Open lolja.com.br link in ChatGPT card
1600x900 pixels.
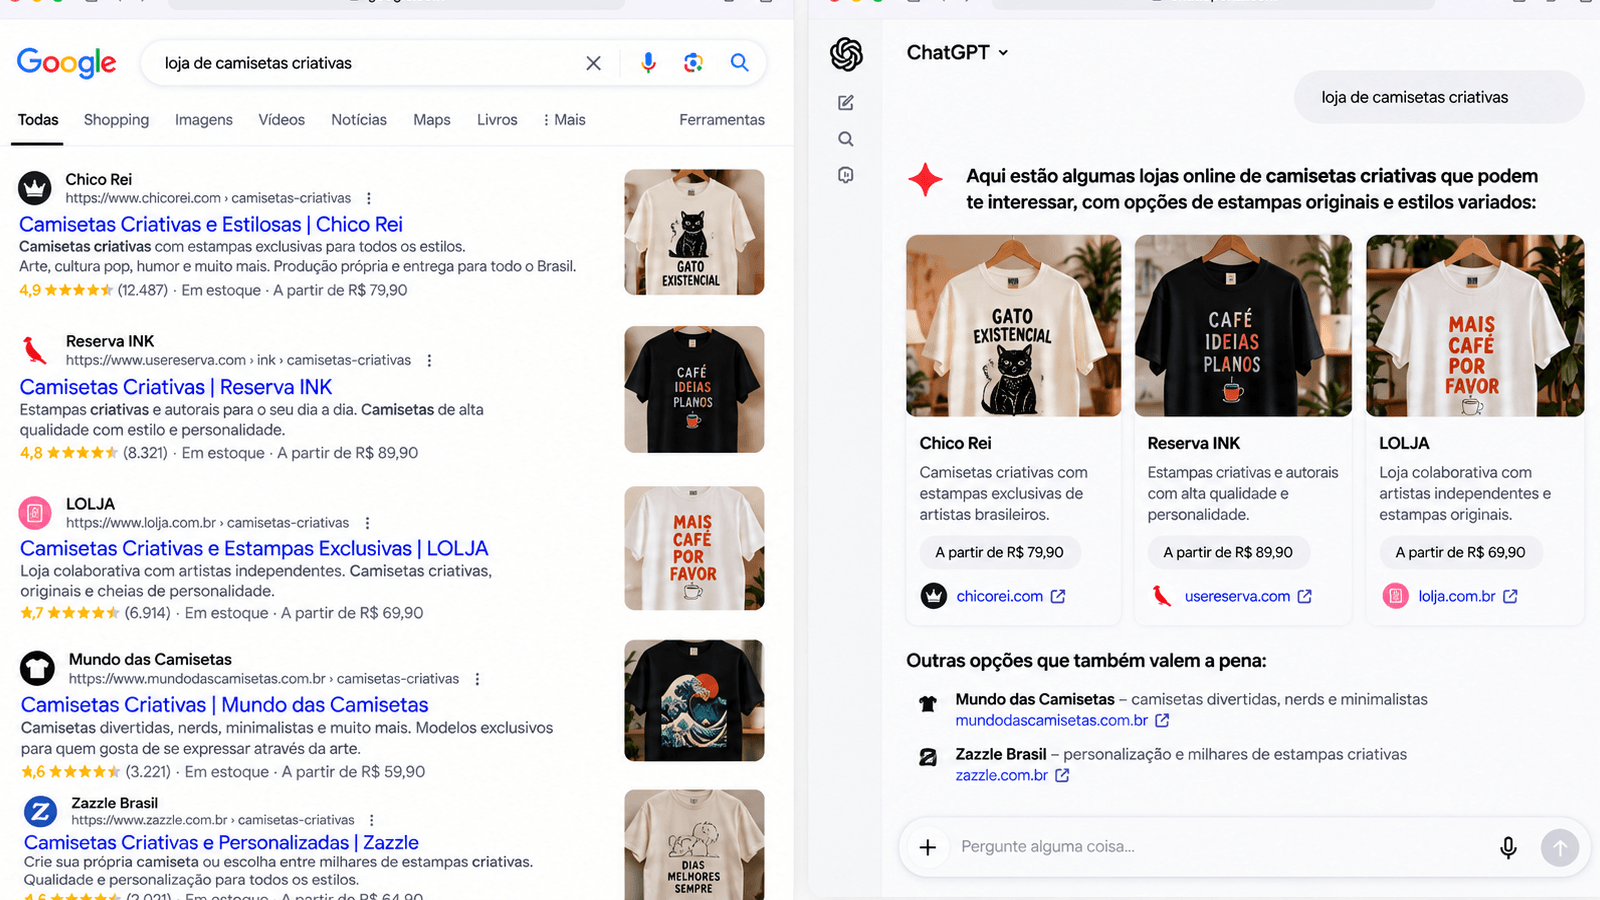click(x=1467, y=596)
